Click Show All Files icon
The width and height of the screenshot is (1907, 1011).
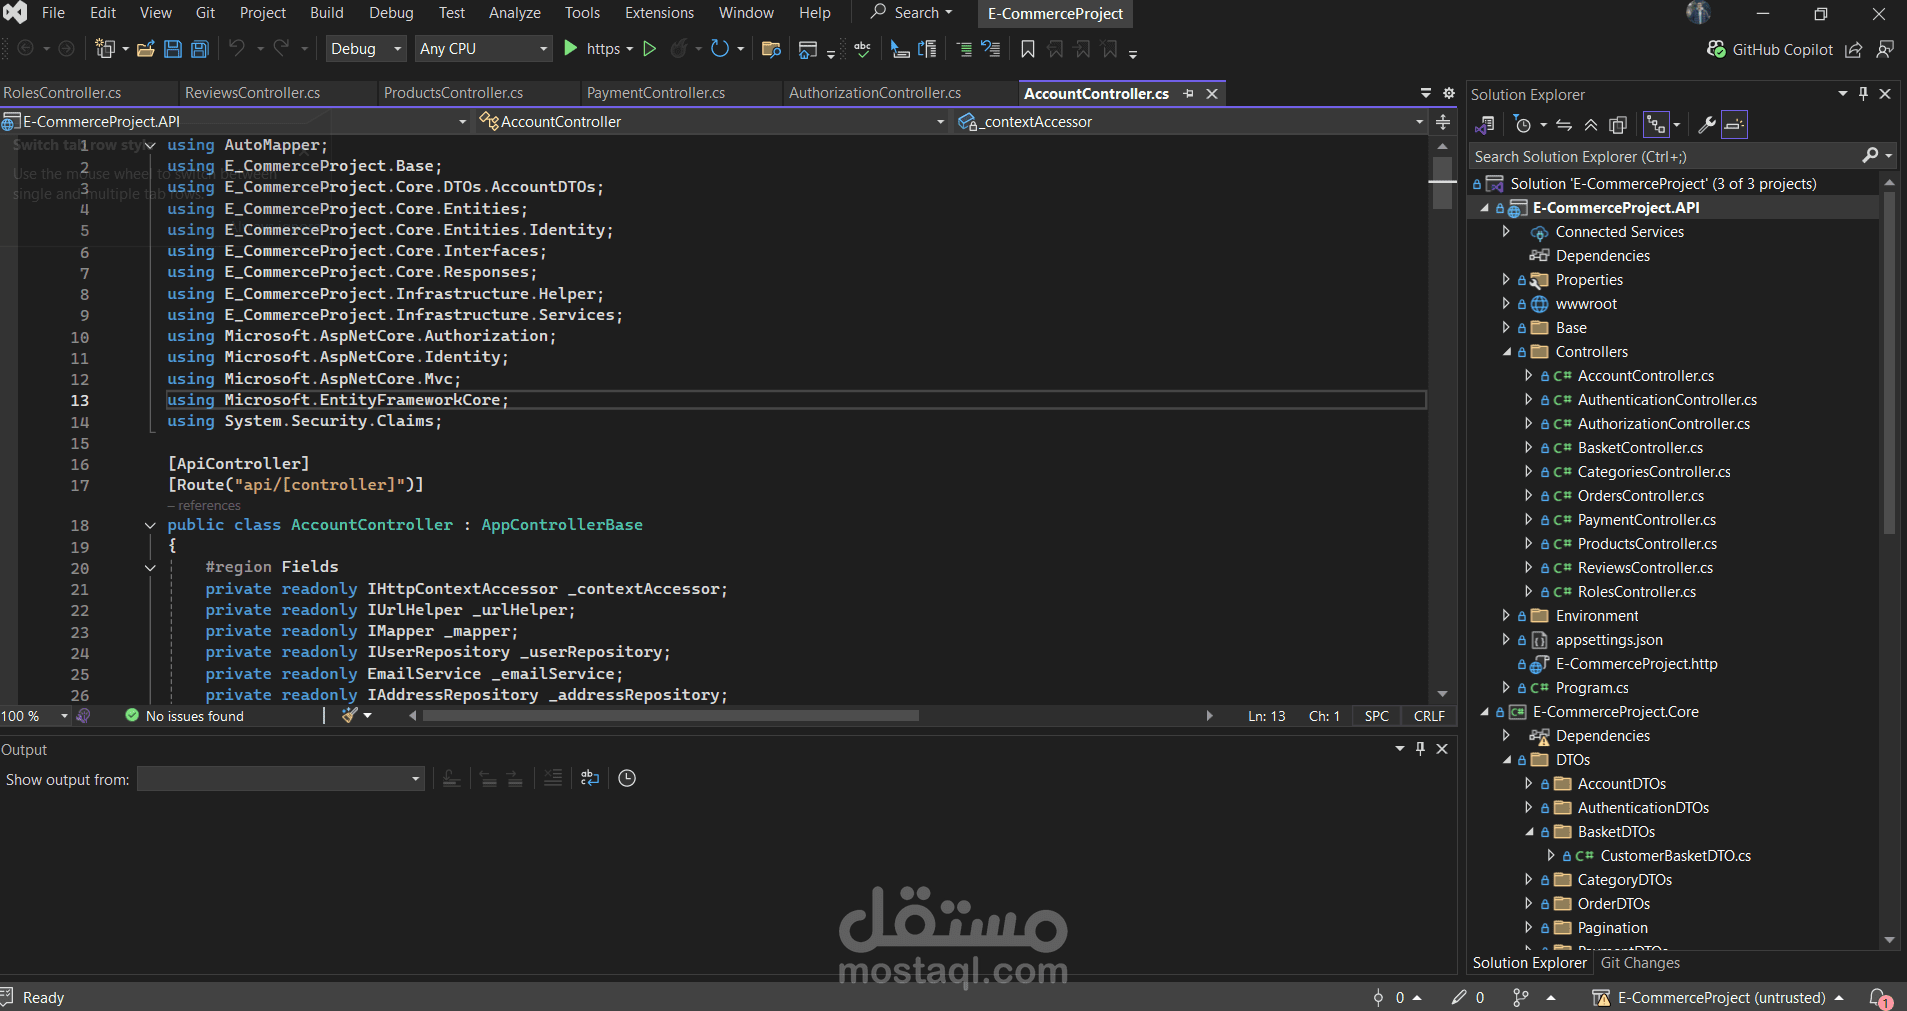[x=1618, y=125]
